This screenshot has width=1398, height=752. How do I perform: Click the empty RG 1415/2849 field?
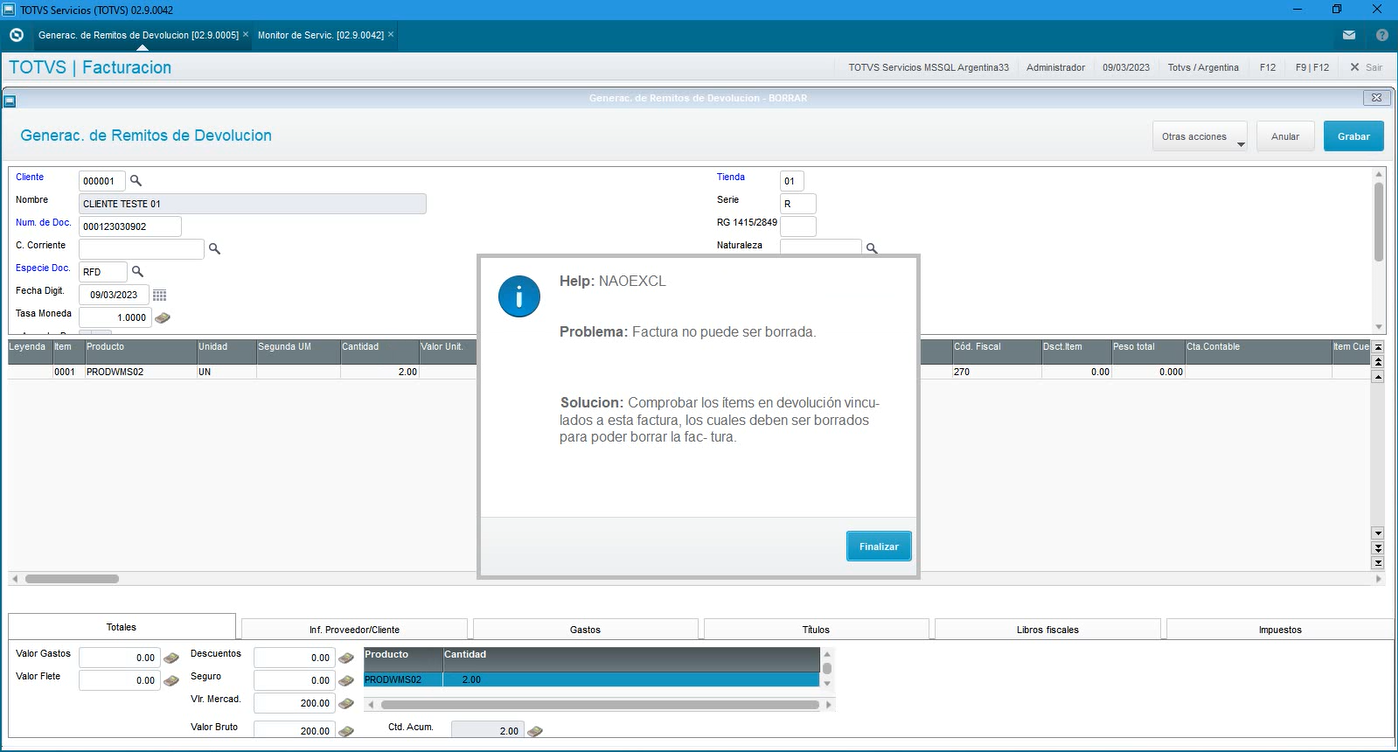pos(798,226)
